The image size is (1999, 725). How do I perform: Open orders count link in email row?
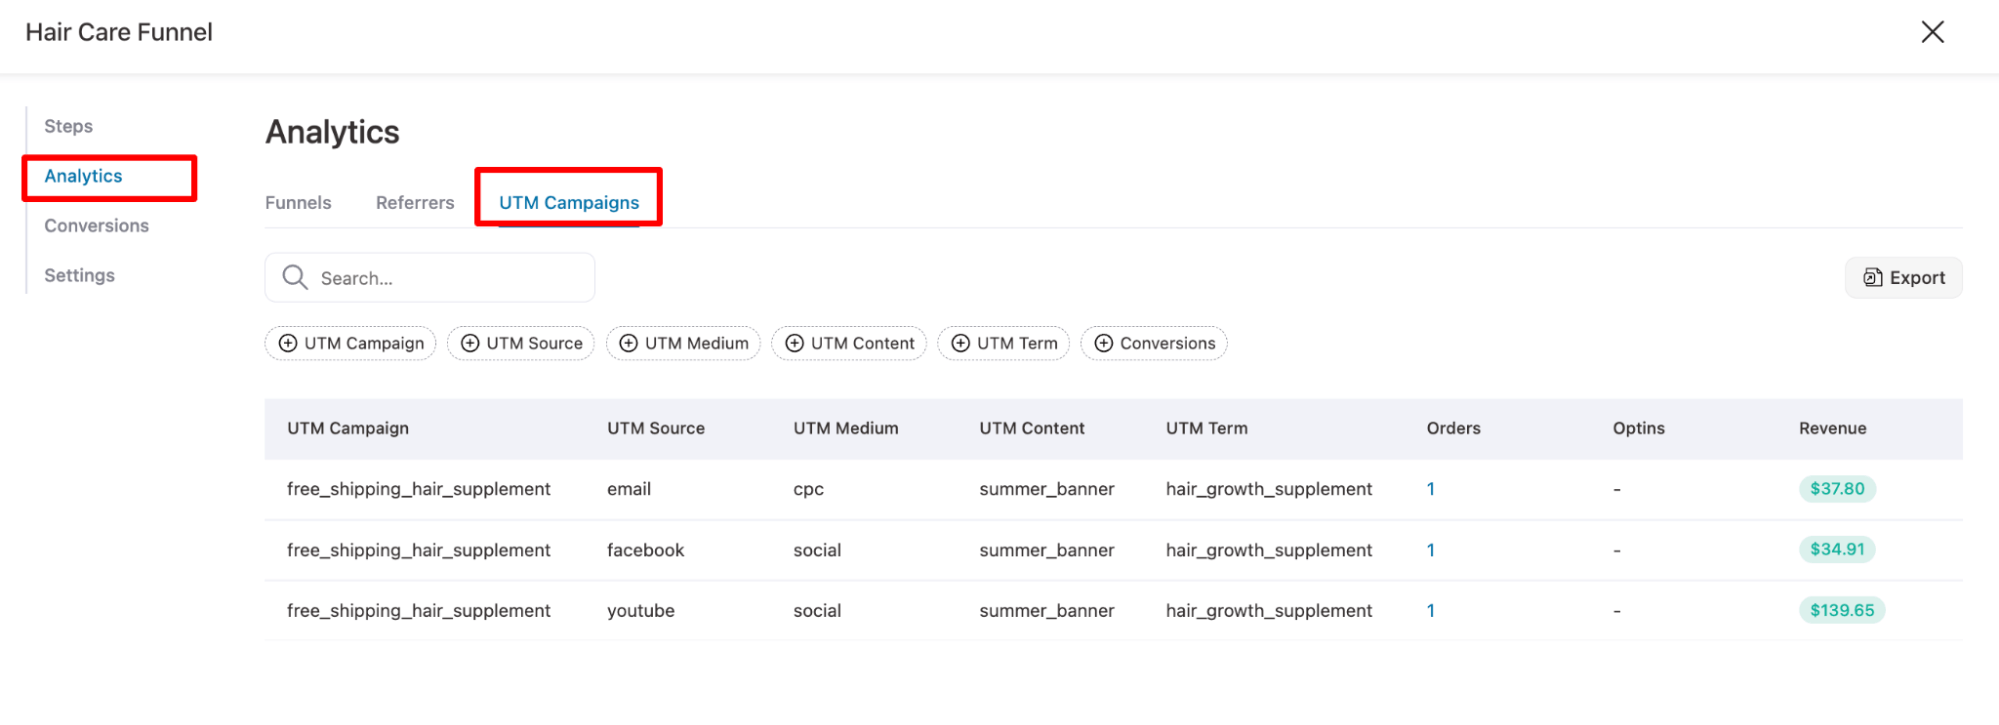pos(1431,489)
